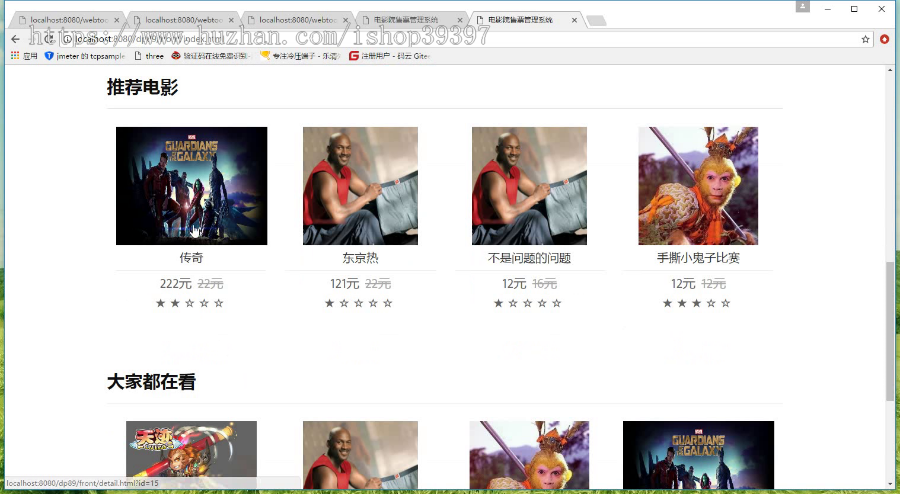Open the basketball player poster in 大家都在看

(360, 455)
